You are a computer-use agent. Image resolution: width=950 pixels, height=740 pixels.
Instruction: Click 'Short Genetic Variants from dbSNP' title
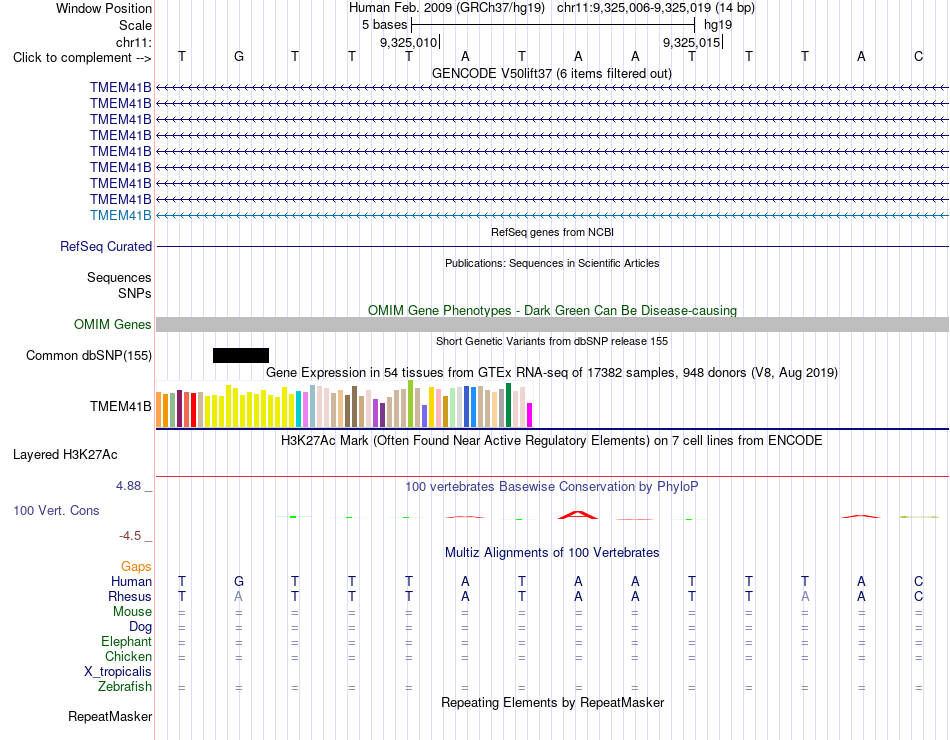(552, 341)
